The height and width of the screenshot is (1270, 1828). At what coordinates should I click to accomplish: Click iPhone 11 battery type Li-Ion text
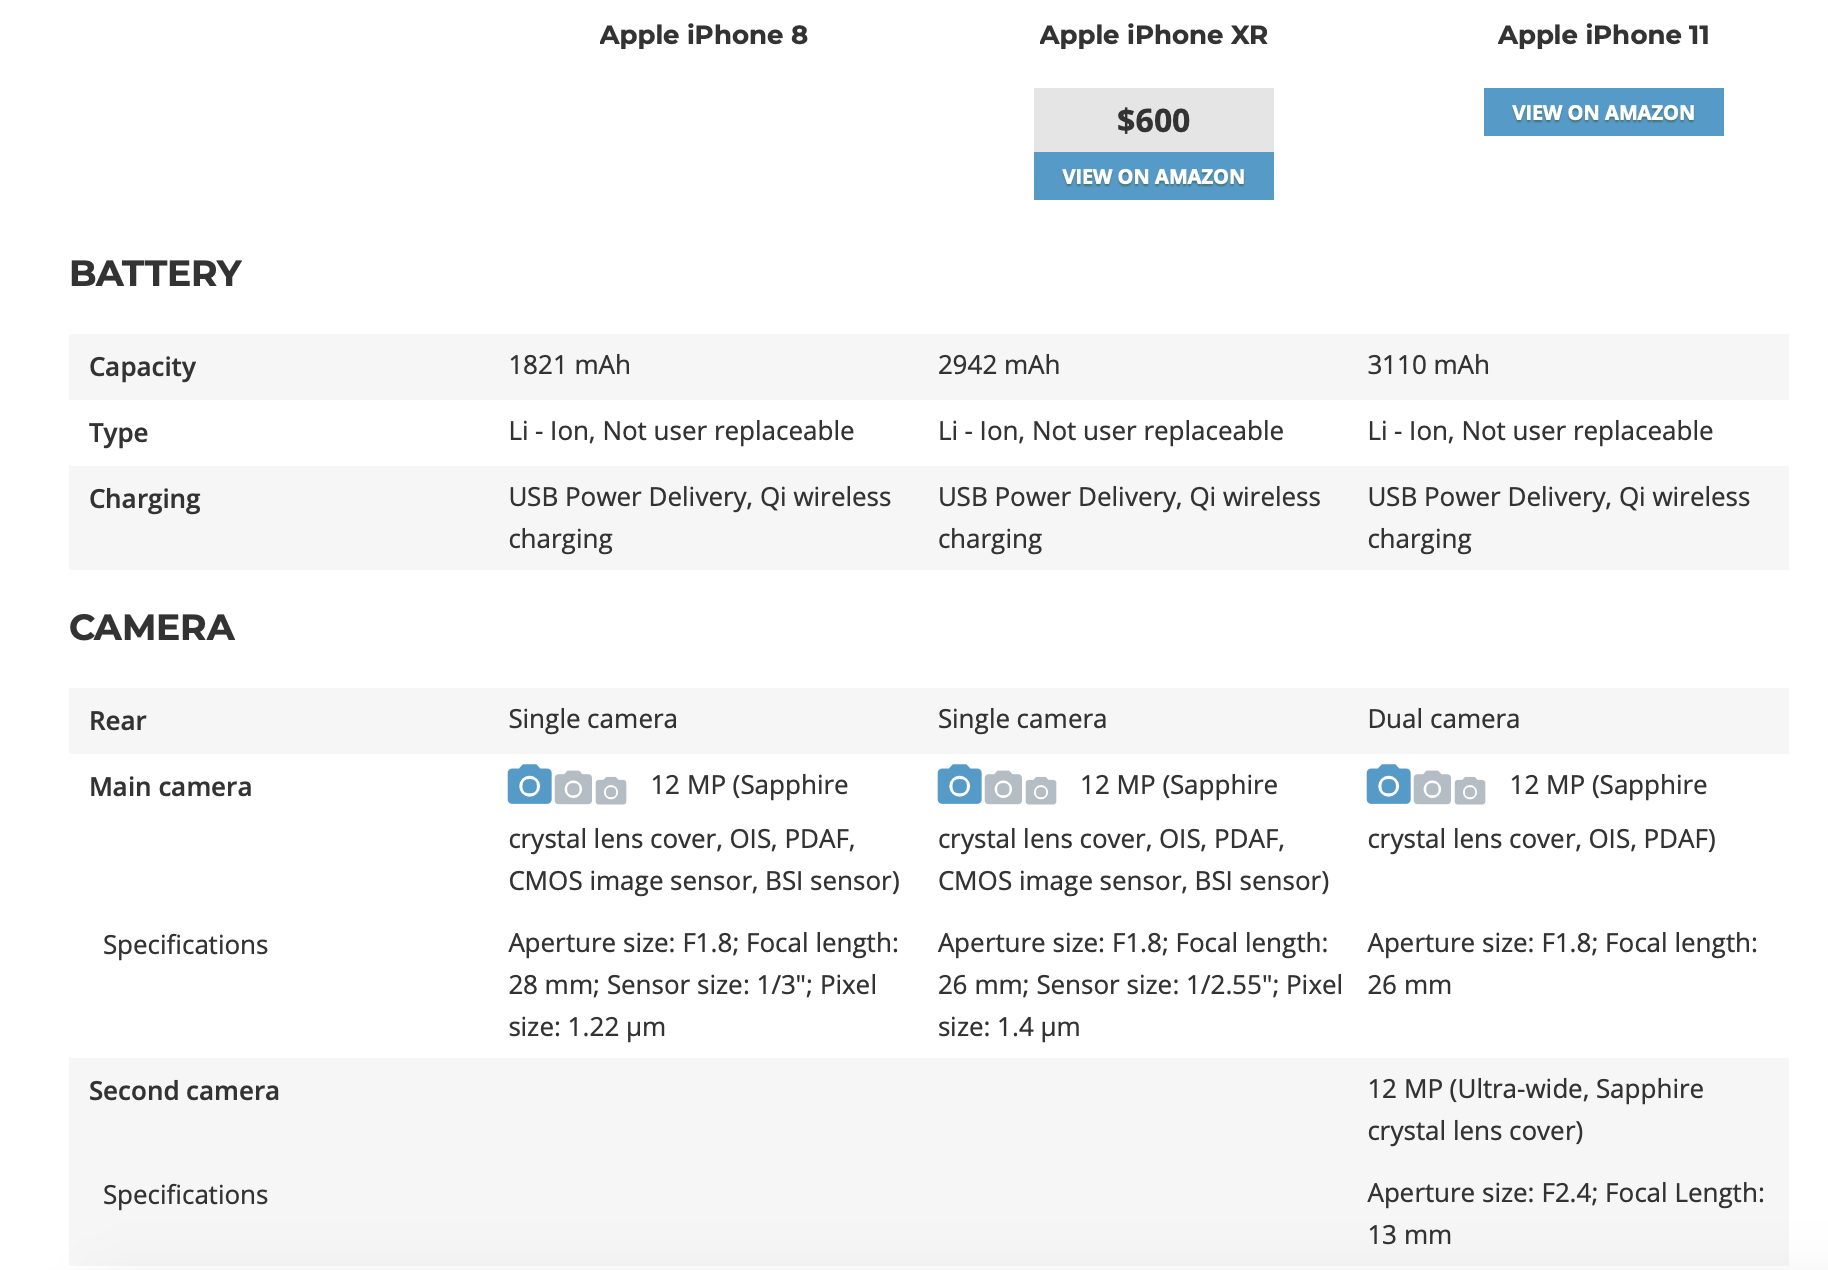[x=1540, y=431]
